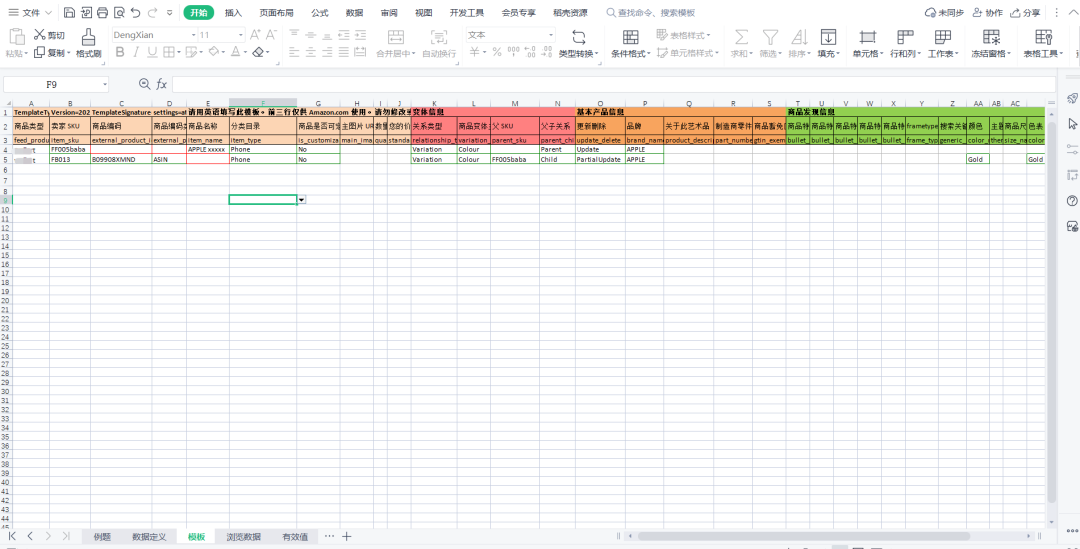
Task: Open the 数据定义 sheet tab
Action: pos(149,537)
